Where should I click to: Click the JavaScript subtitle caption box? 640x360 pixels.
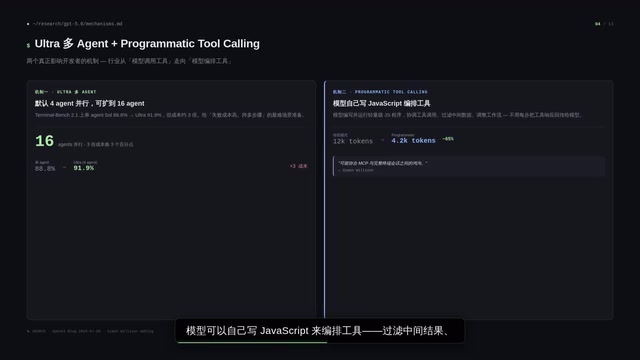320,331
